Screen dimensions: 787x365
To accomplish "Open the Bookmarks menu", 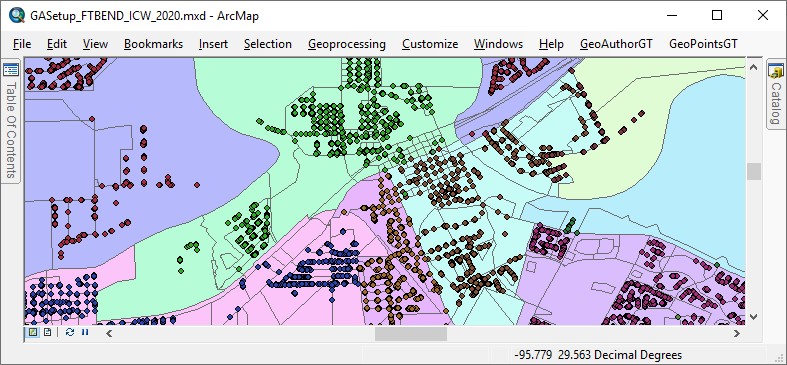I will (154, 44).
